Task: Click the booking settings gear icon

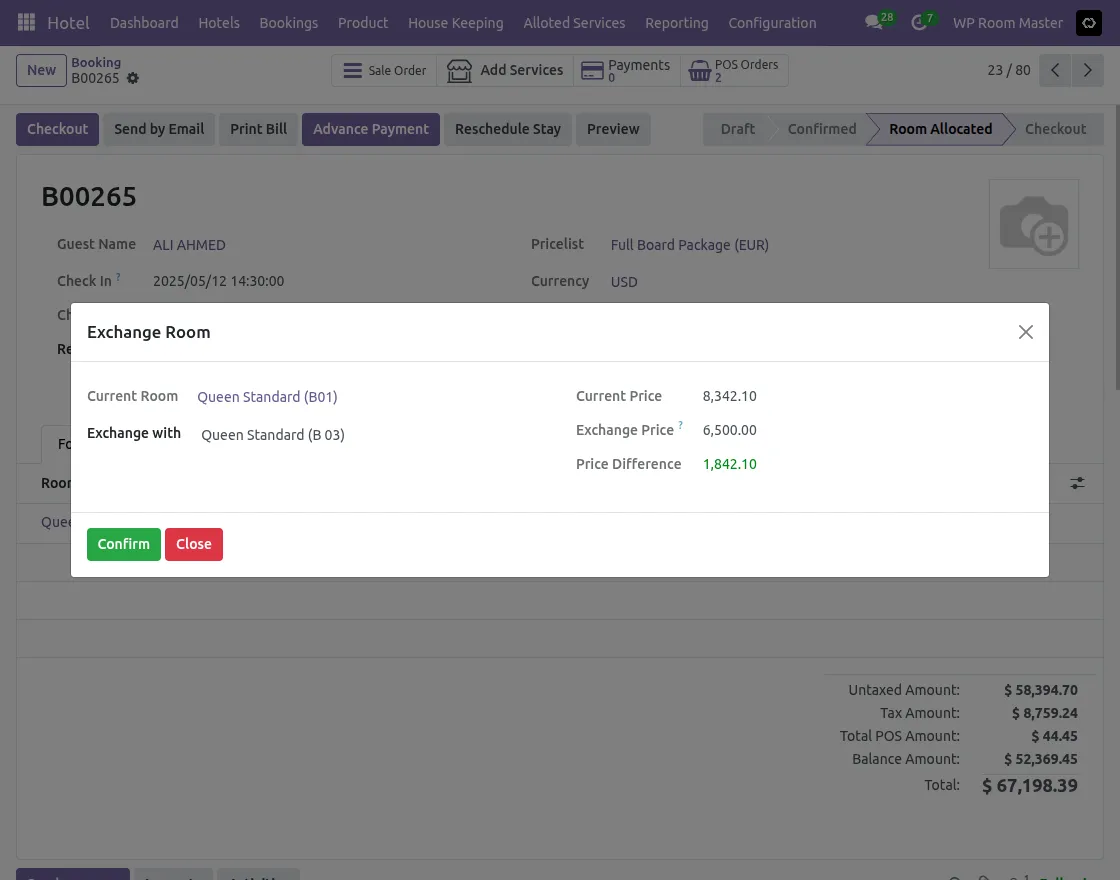Action: point(131,78)
